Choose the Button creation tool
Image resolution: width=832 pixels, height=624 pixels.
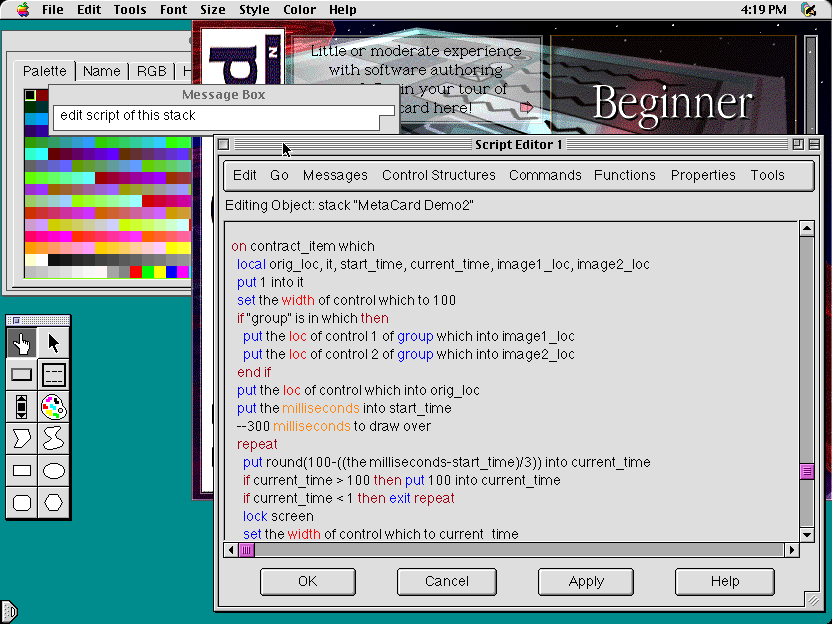click(x=22, y=375)
